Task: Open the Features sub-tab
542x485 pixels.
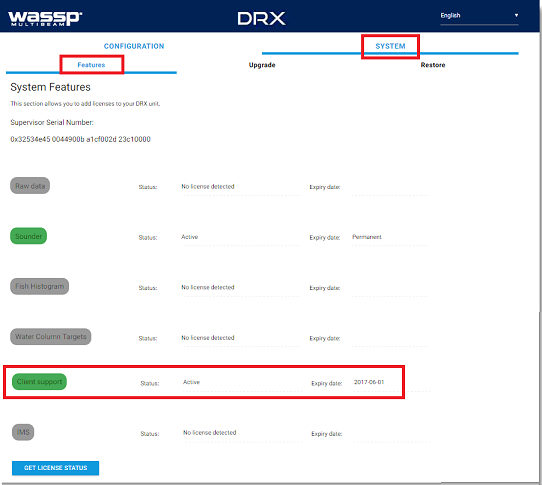Action: coord(91,65)
